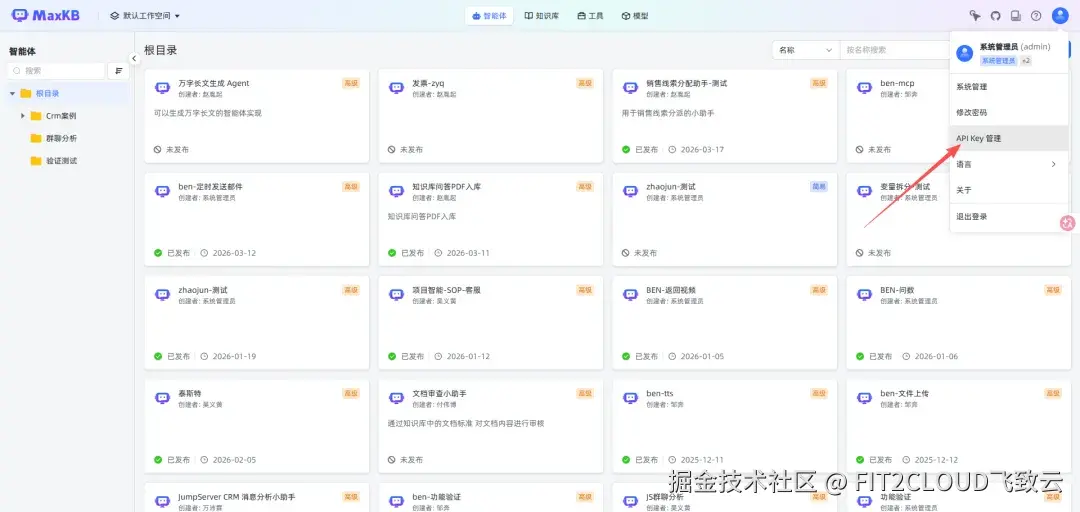Expand the Crm案例 folder arrow
This screenshot has height=512, width=1080.
pos(23,116)
